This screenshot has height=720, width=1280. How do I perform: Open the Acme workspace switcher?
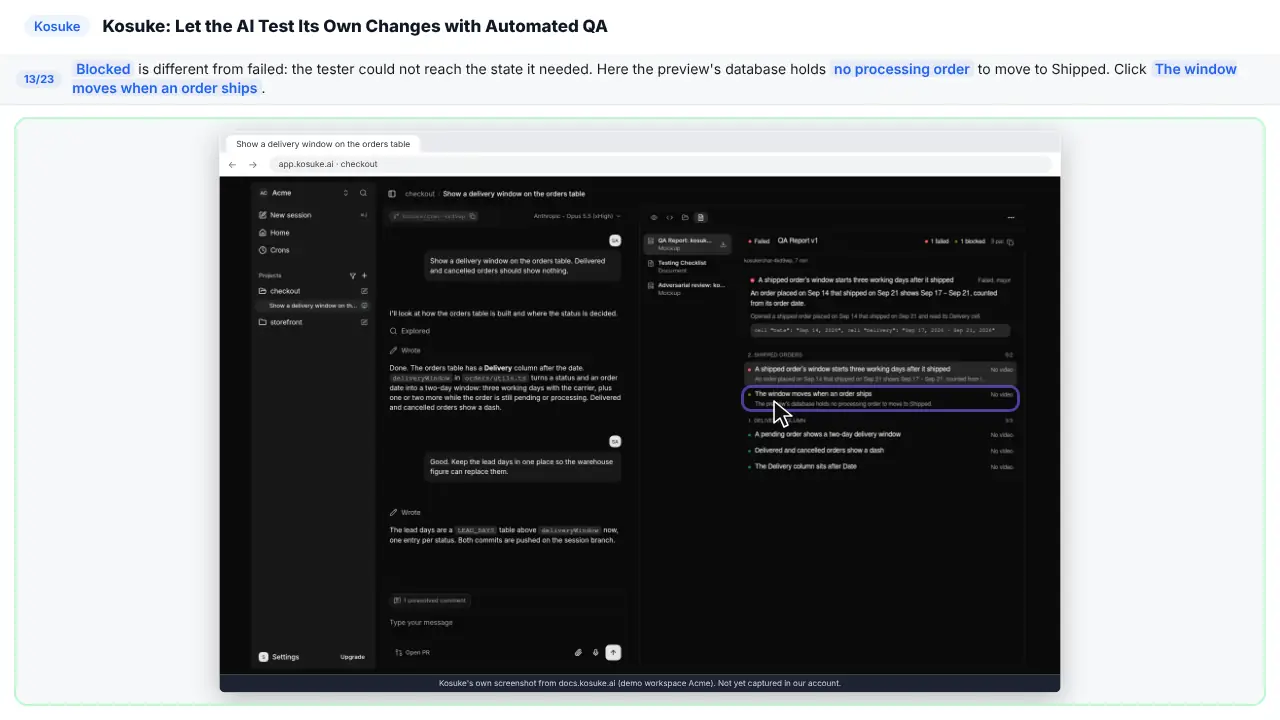(304, 193)
